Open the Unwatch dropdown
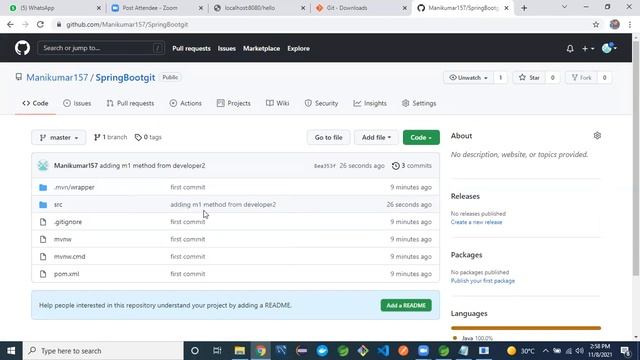This screenshot has height=360, width=640. [469, 78]
